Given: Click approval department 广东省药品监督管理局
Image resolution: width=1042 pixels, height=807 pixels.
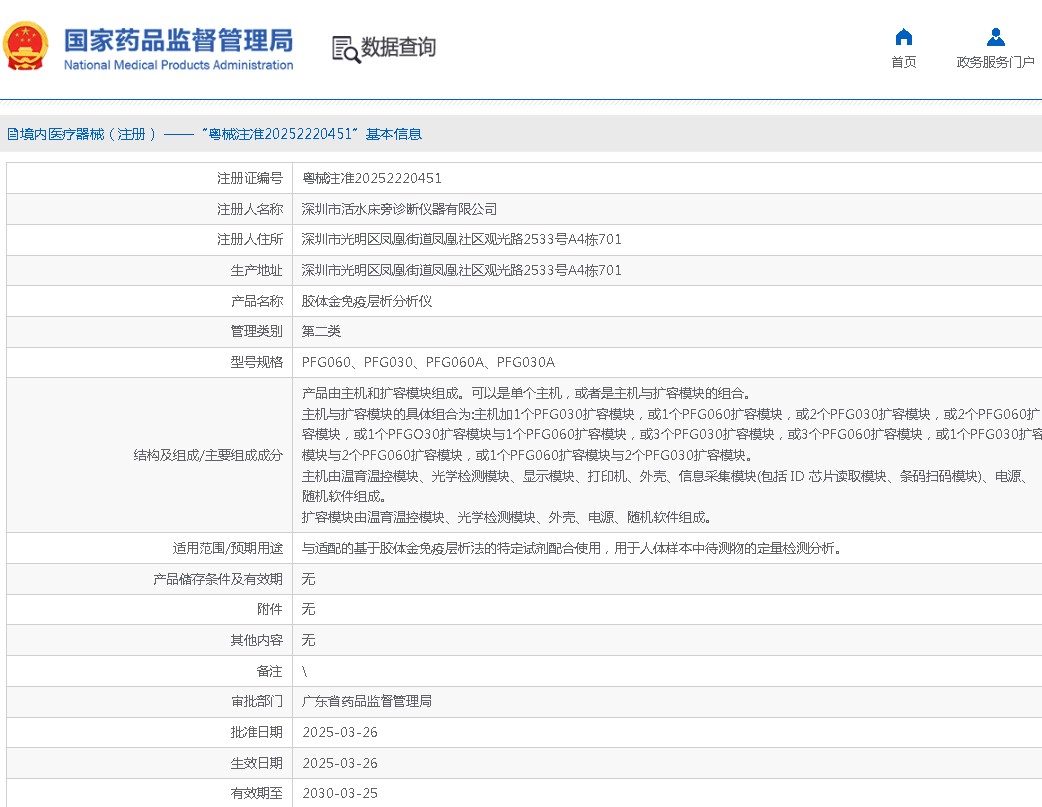Looking at the screenshot, I should click(367, 702).
